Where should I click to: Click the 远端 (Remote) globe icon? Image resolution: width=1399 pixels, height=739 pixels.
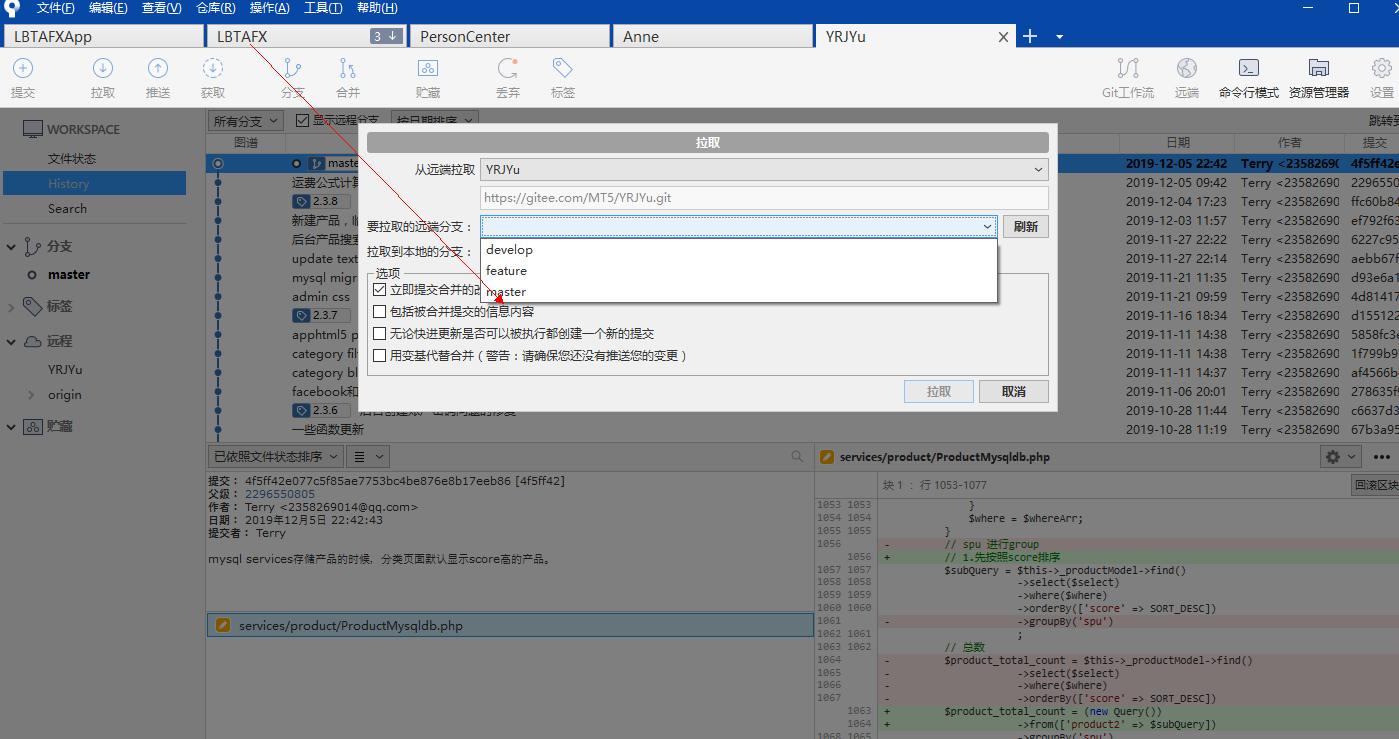pos(1187,69)
